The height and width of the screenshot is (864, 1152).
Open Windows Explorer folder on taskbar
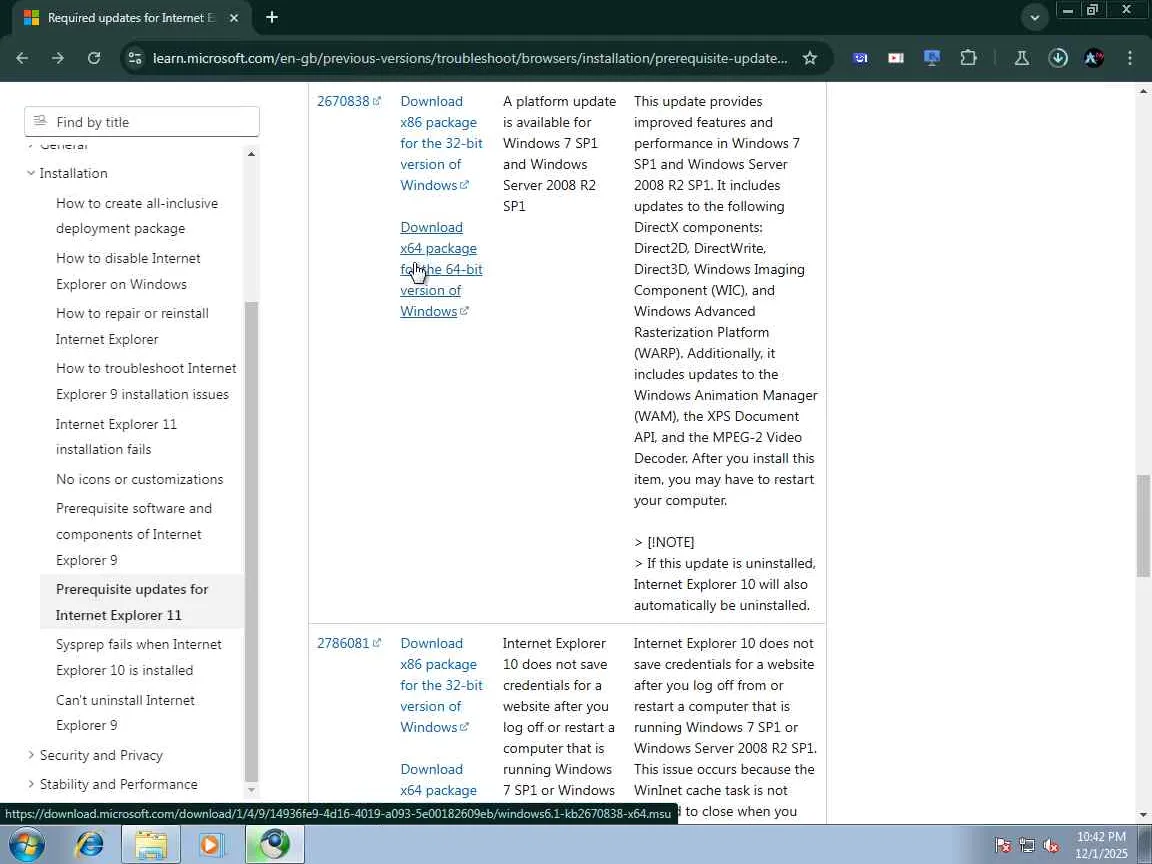(151, 844)
